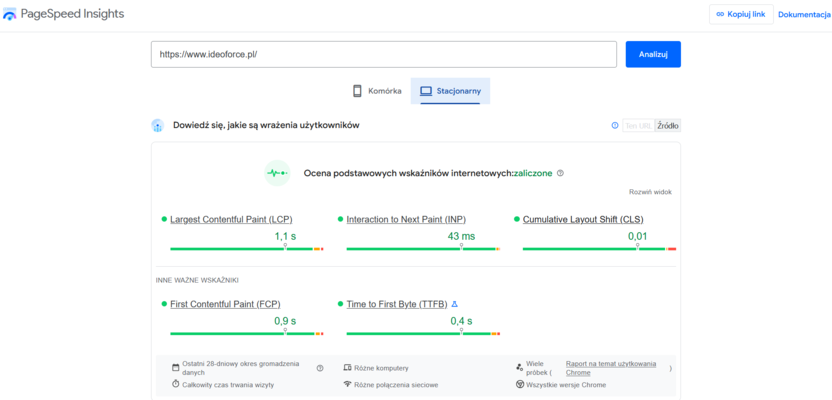
Task: Click the 'Kopiuj link' button
Action: tap(739, 14)
